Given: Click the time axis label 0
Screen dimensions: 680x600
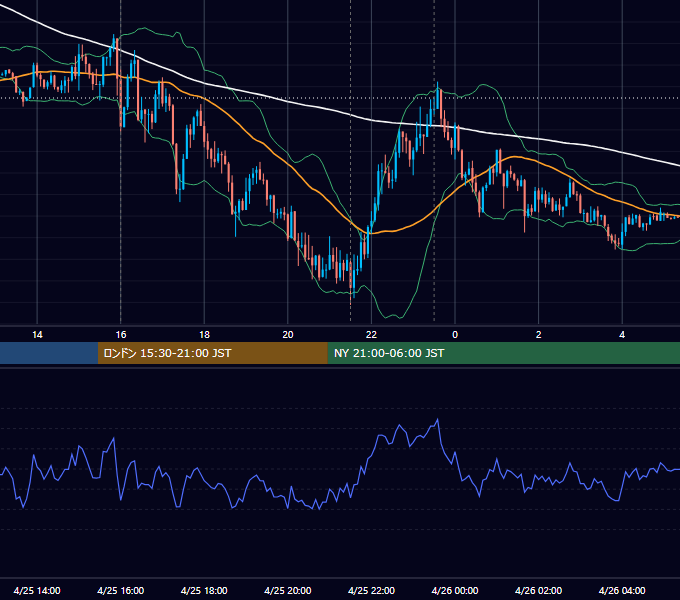Looking at the screenshot, I should pos(455,335).
